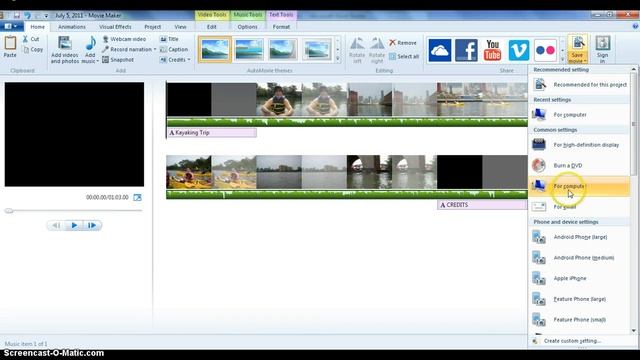640x360 pixels.
Task: Click Create custom setting link
Action: coord(572,341)
